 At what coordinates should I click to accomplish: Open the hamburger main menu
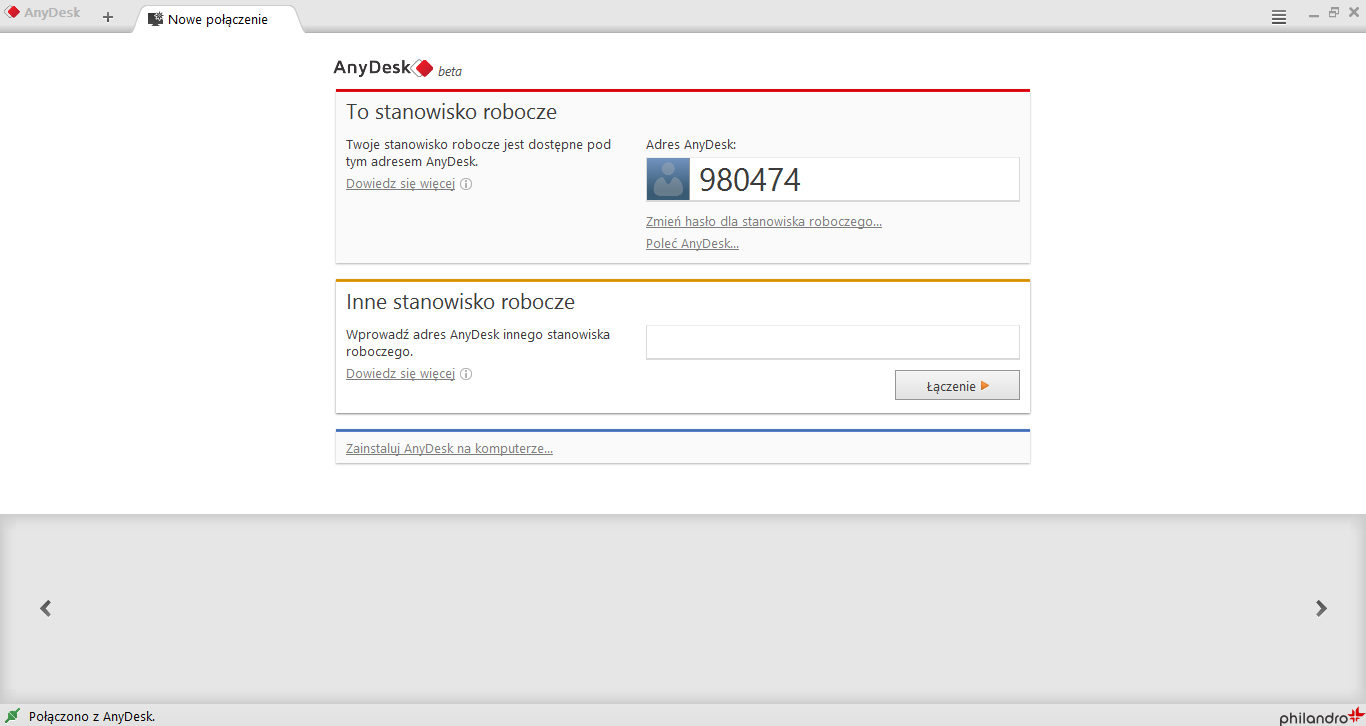1279,17
